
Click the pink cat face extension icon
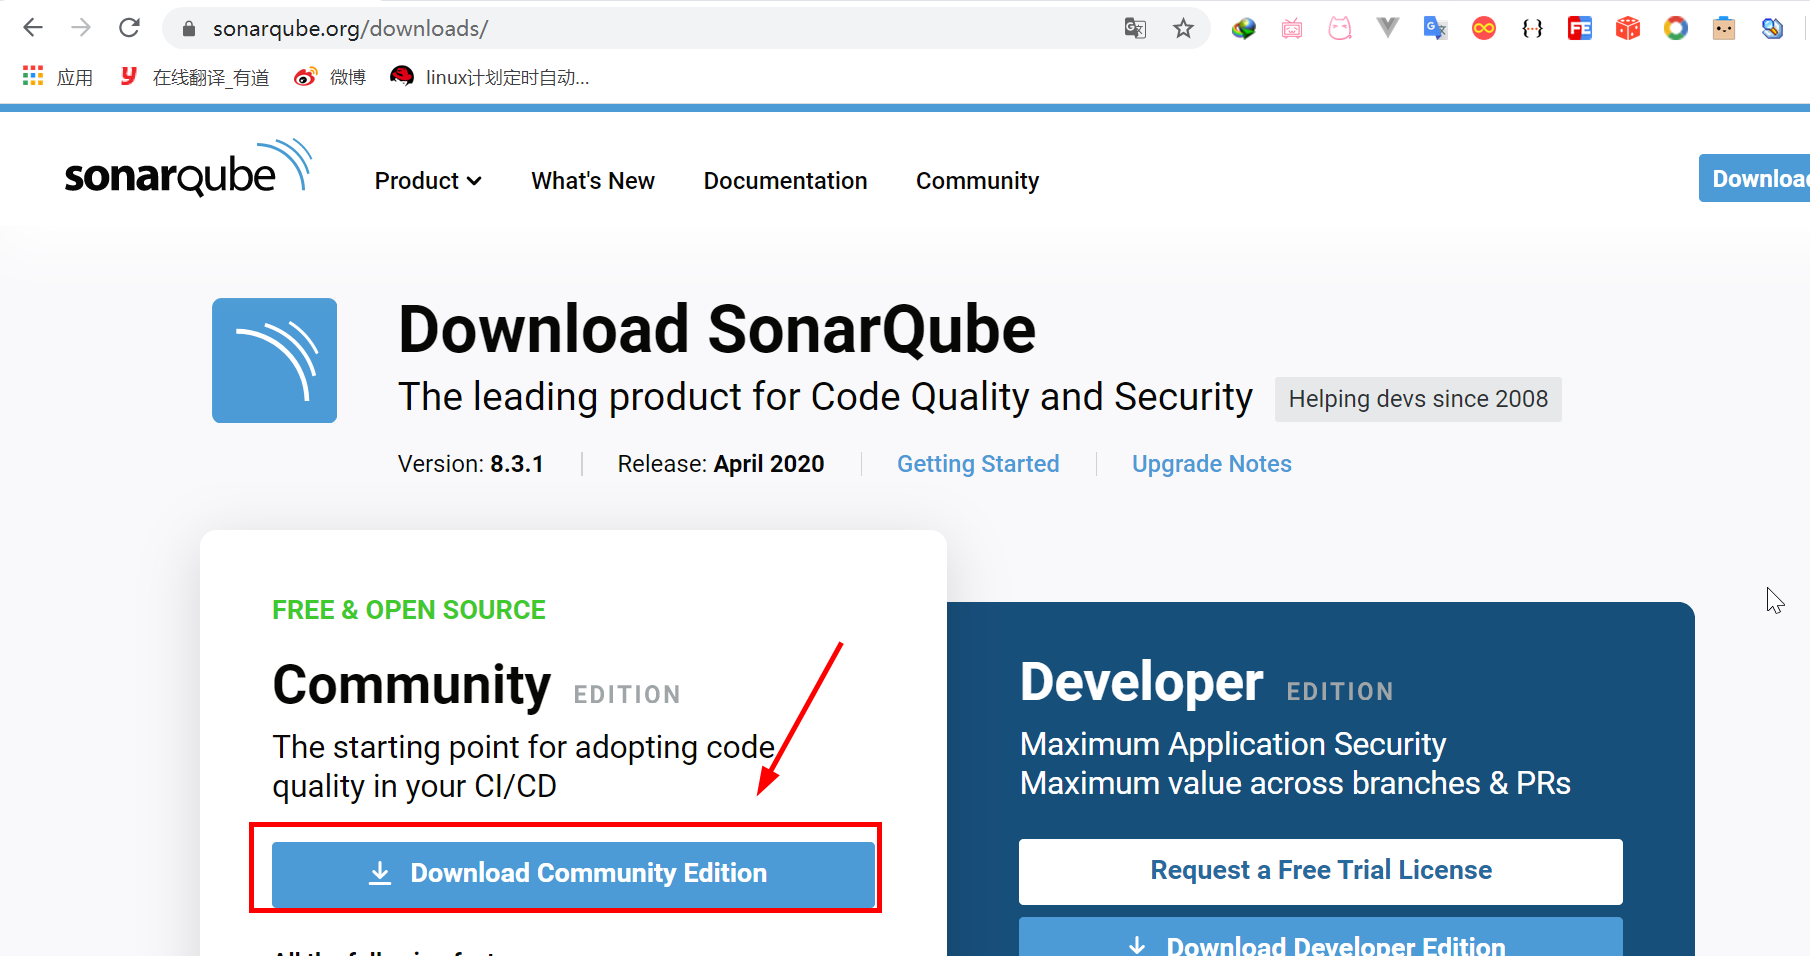click(x=1340, y=28)
